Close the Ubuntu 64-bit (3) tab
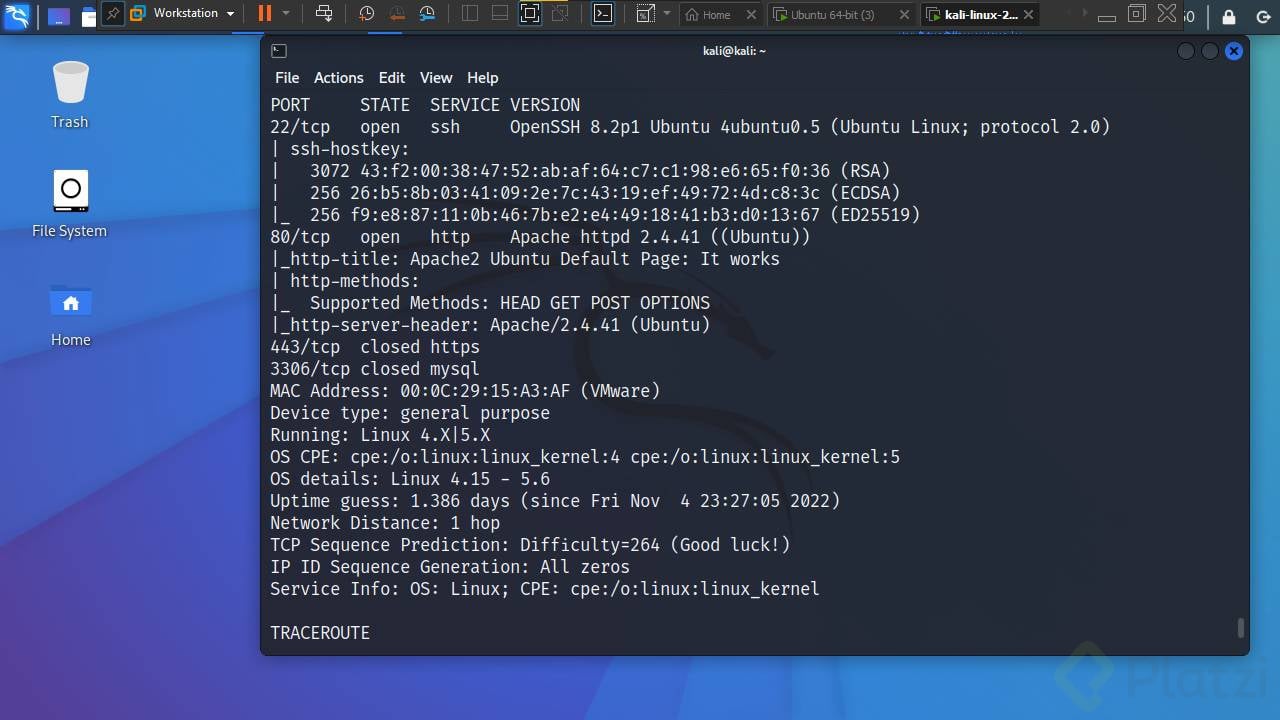The height and width of the screenshot is (720, 1280). point(904,14)
